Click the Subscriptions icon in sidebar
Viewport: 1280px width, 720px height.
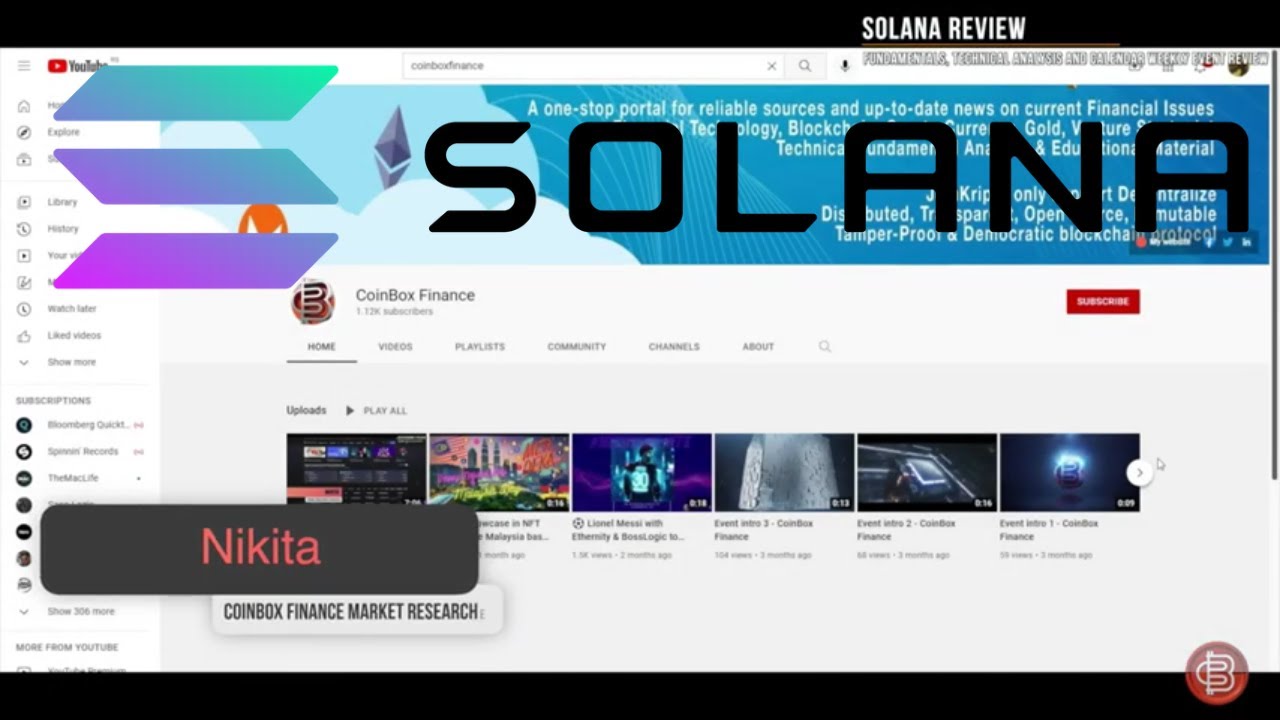click(25, 159)
